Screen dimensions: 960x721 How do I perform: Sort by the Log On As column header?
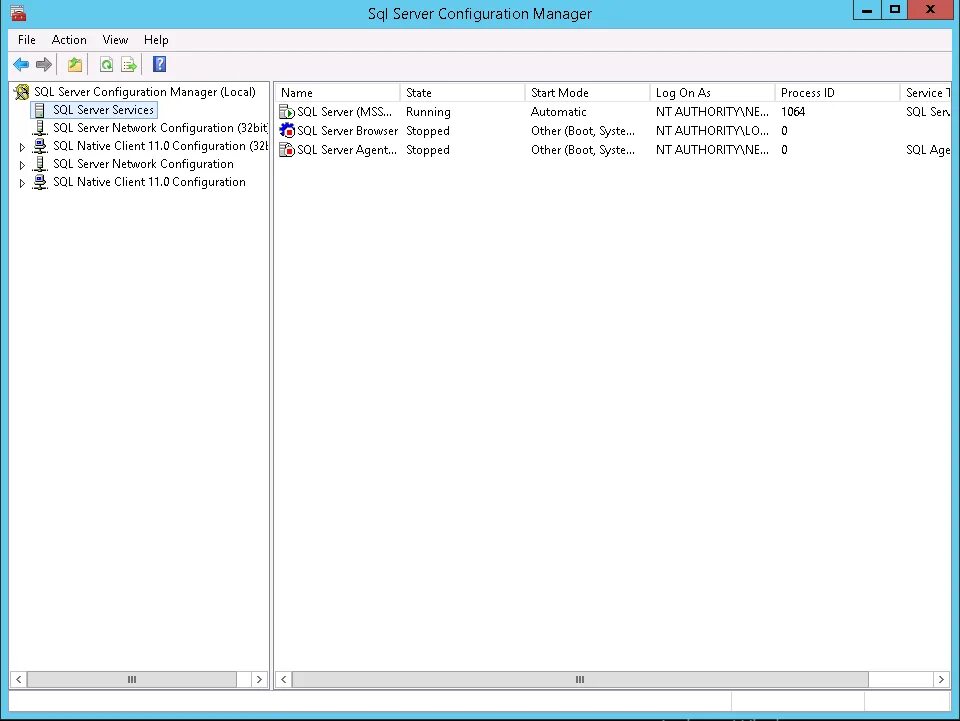click(x=712, y=92)
